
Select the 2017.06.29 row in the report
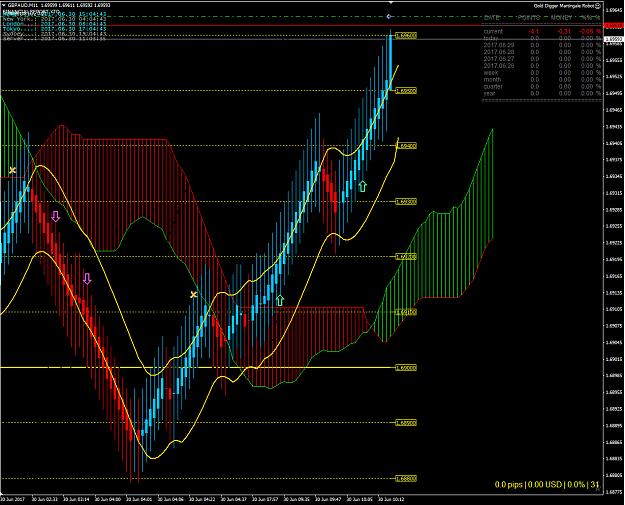click(542, 45)
